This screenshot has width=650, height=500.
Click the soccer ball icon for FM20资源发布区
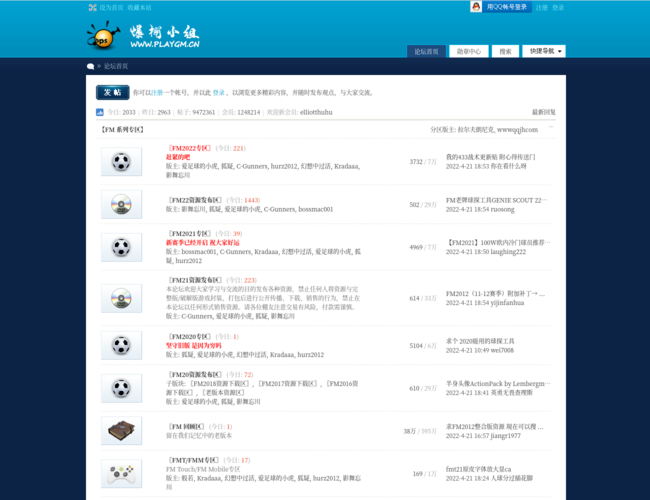(121, 388)
